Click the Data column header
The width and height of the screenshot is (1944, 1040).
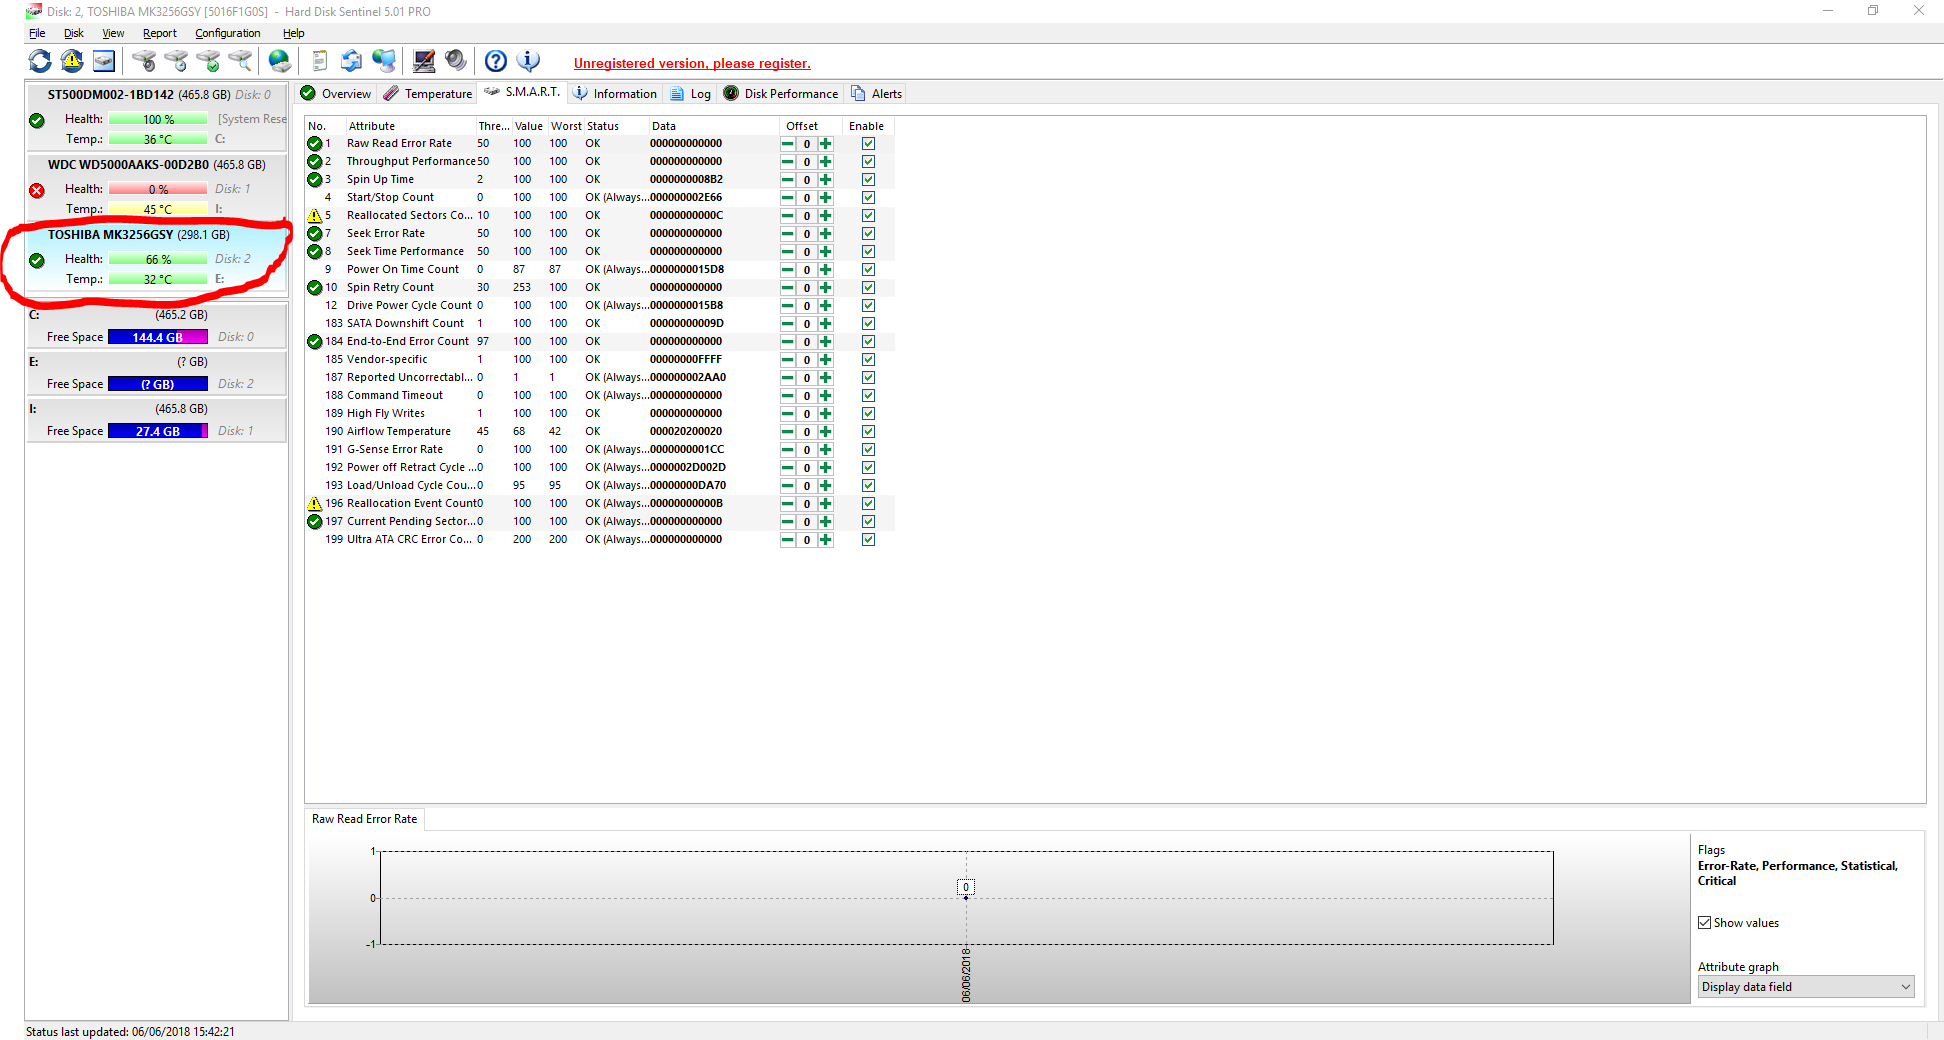[x=714, y=126]
